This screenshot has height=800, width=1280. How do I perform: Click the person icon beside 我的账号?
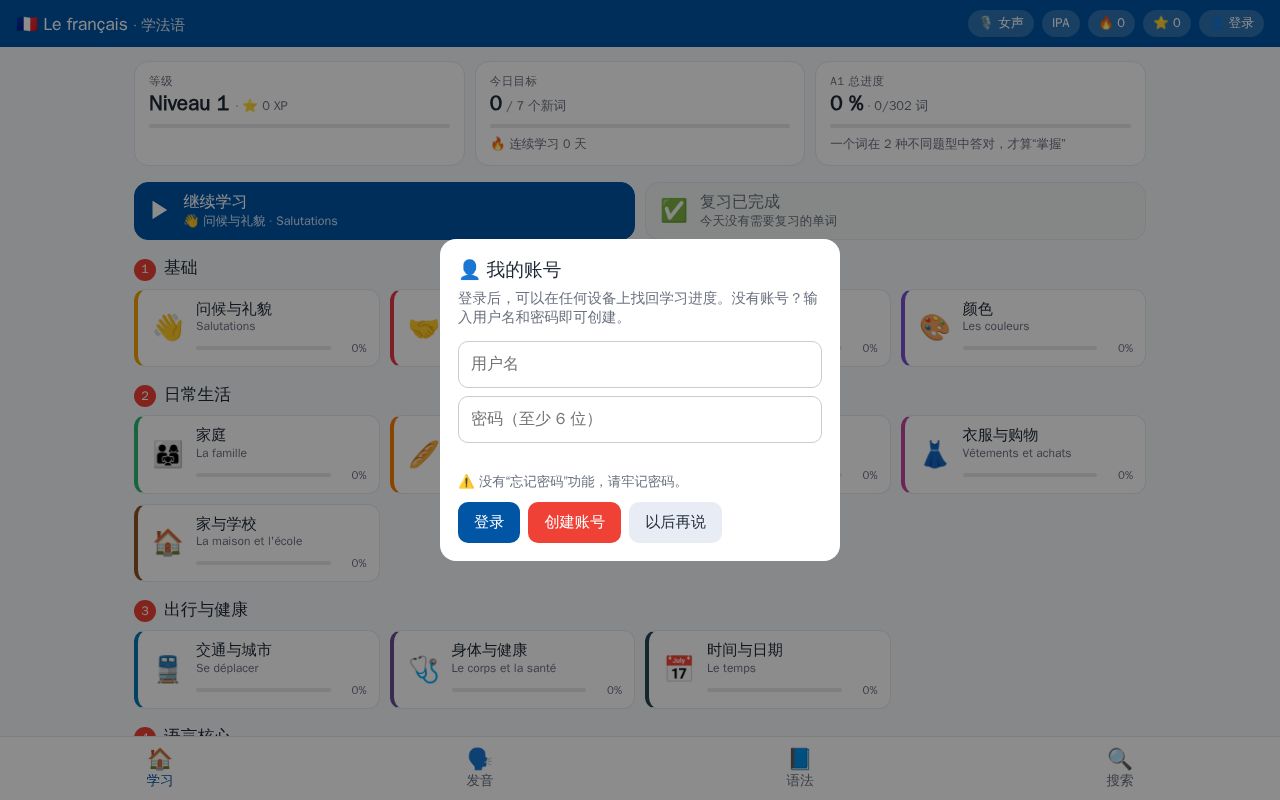click(469, 270)
